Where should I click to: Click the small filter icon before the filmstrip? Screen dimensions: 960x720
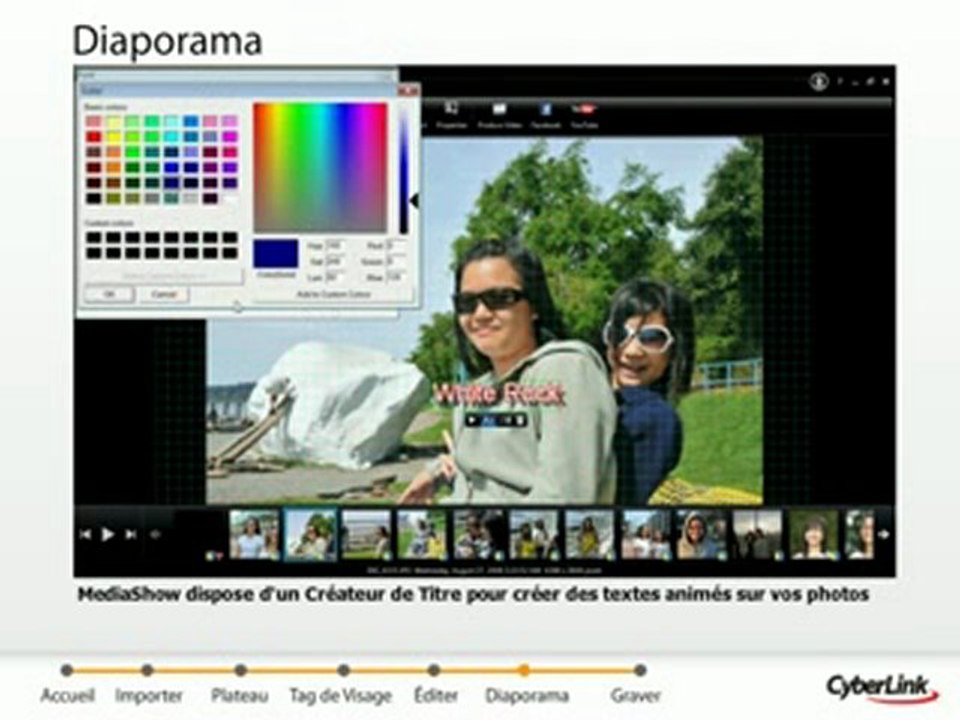[214, 556]
